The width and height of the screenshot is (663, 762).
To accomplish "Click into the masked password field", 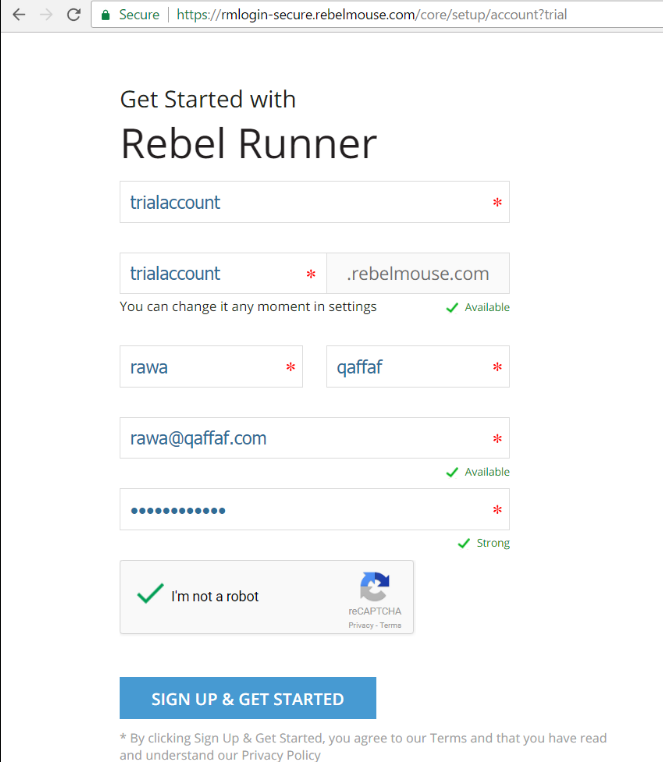I will 300,510.
